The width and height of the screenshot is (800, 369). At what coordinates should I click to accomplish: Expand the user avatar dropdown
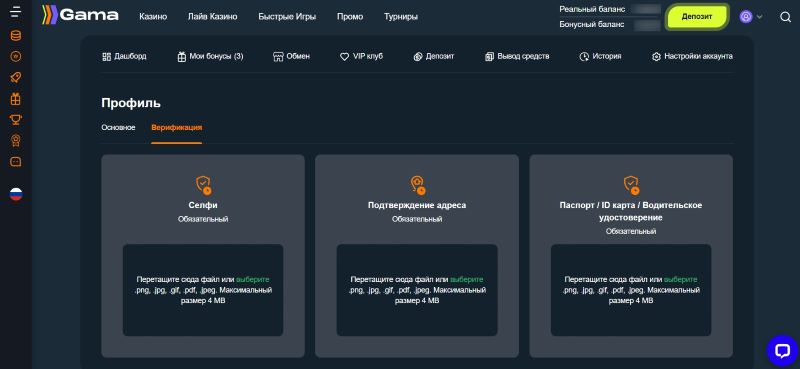tap(751, 17)
